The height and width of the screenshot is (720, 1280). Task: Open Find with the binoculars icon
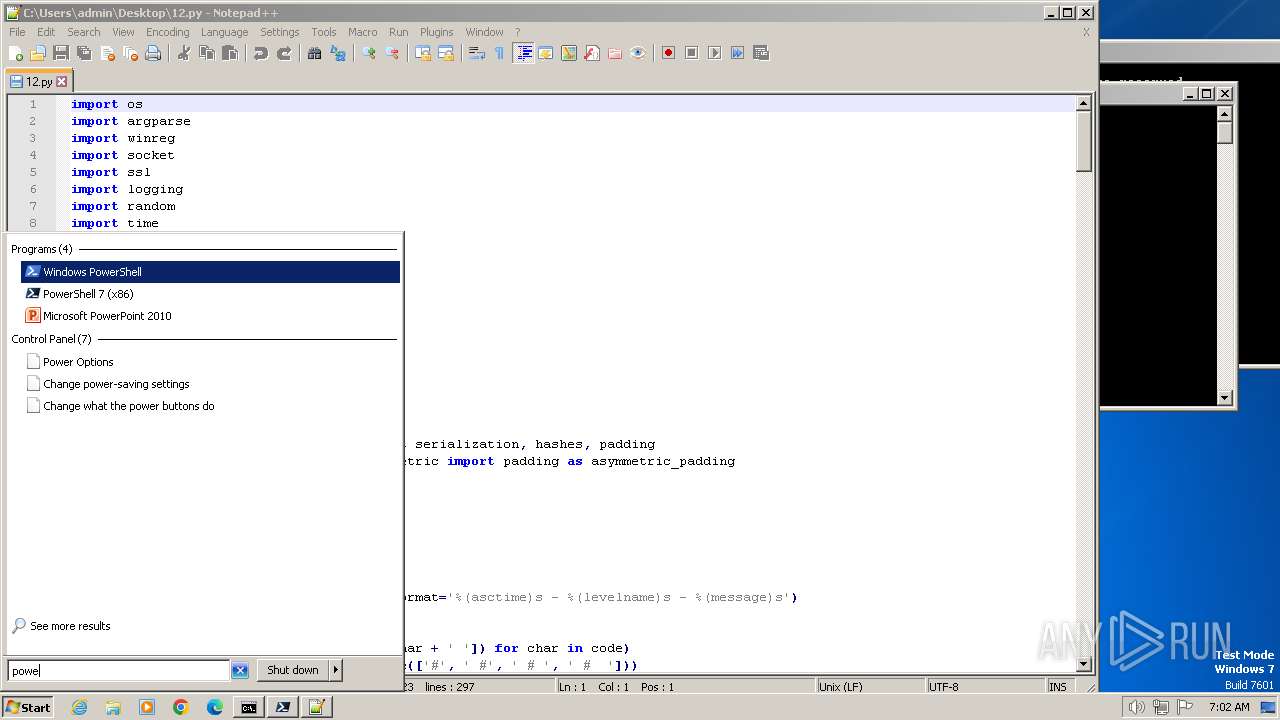(x=315, y=53)
